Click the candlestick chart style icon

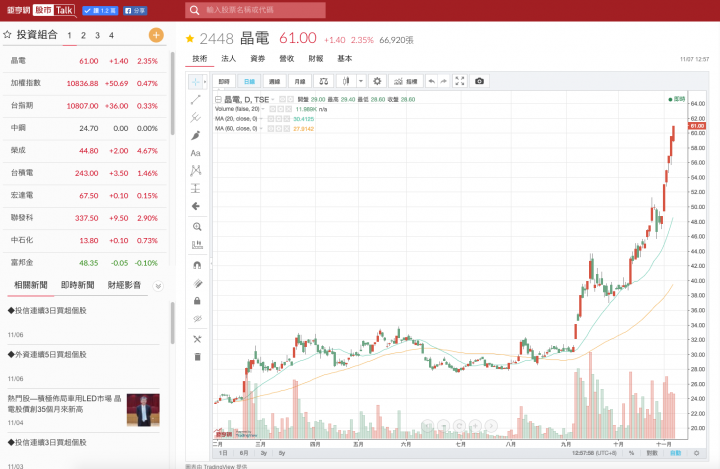click(x=346, y=81)
